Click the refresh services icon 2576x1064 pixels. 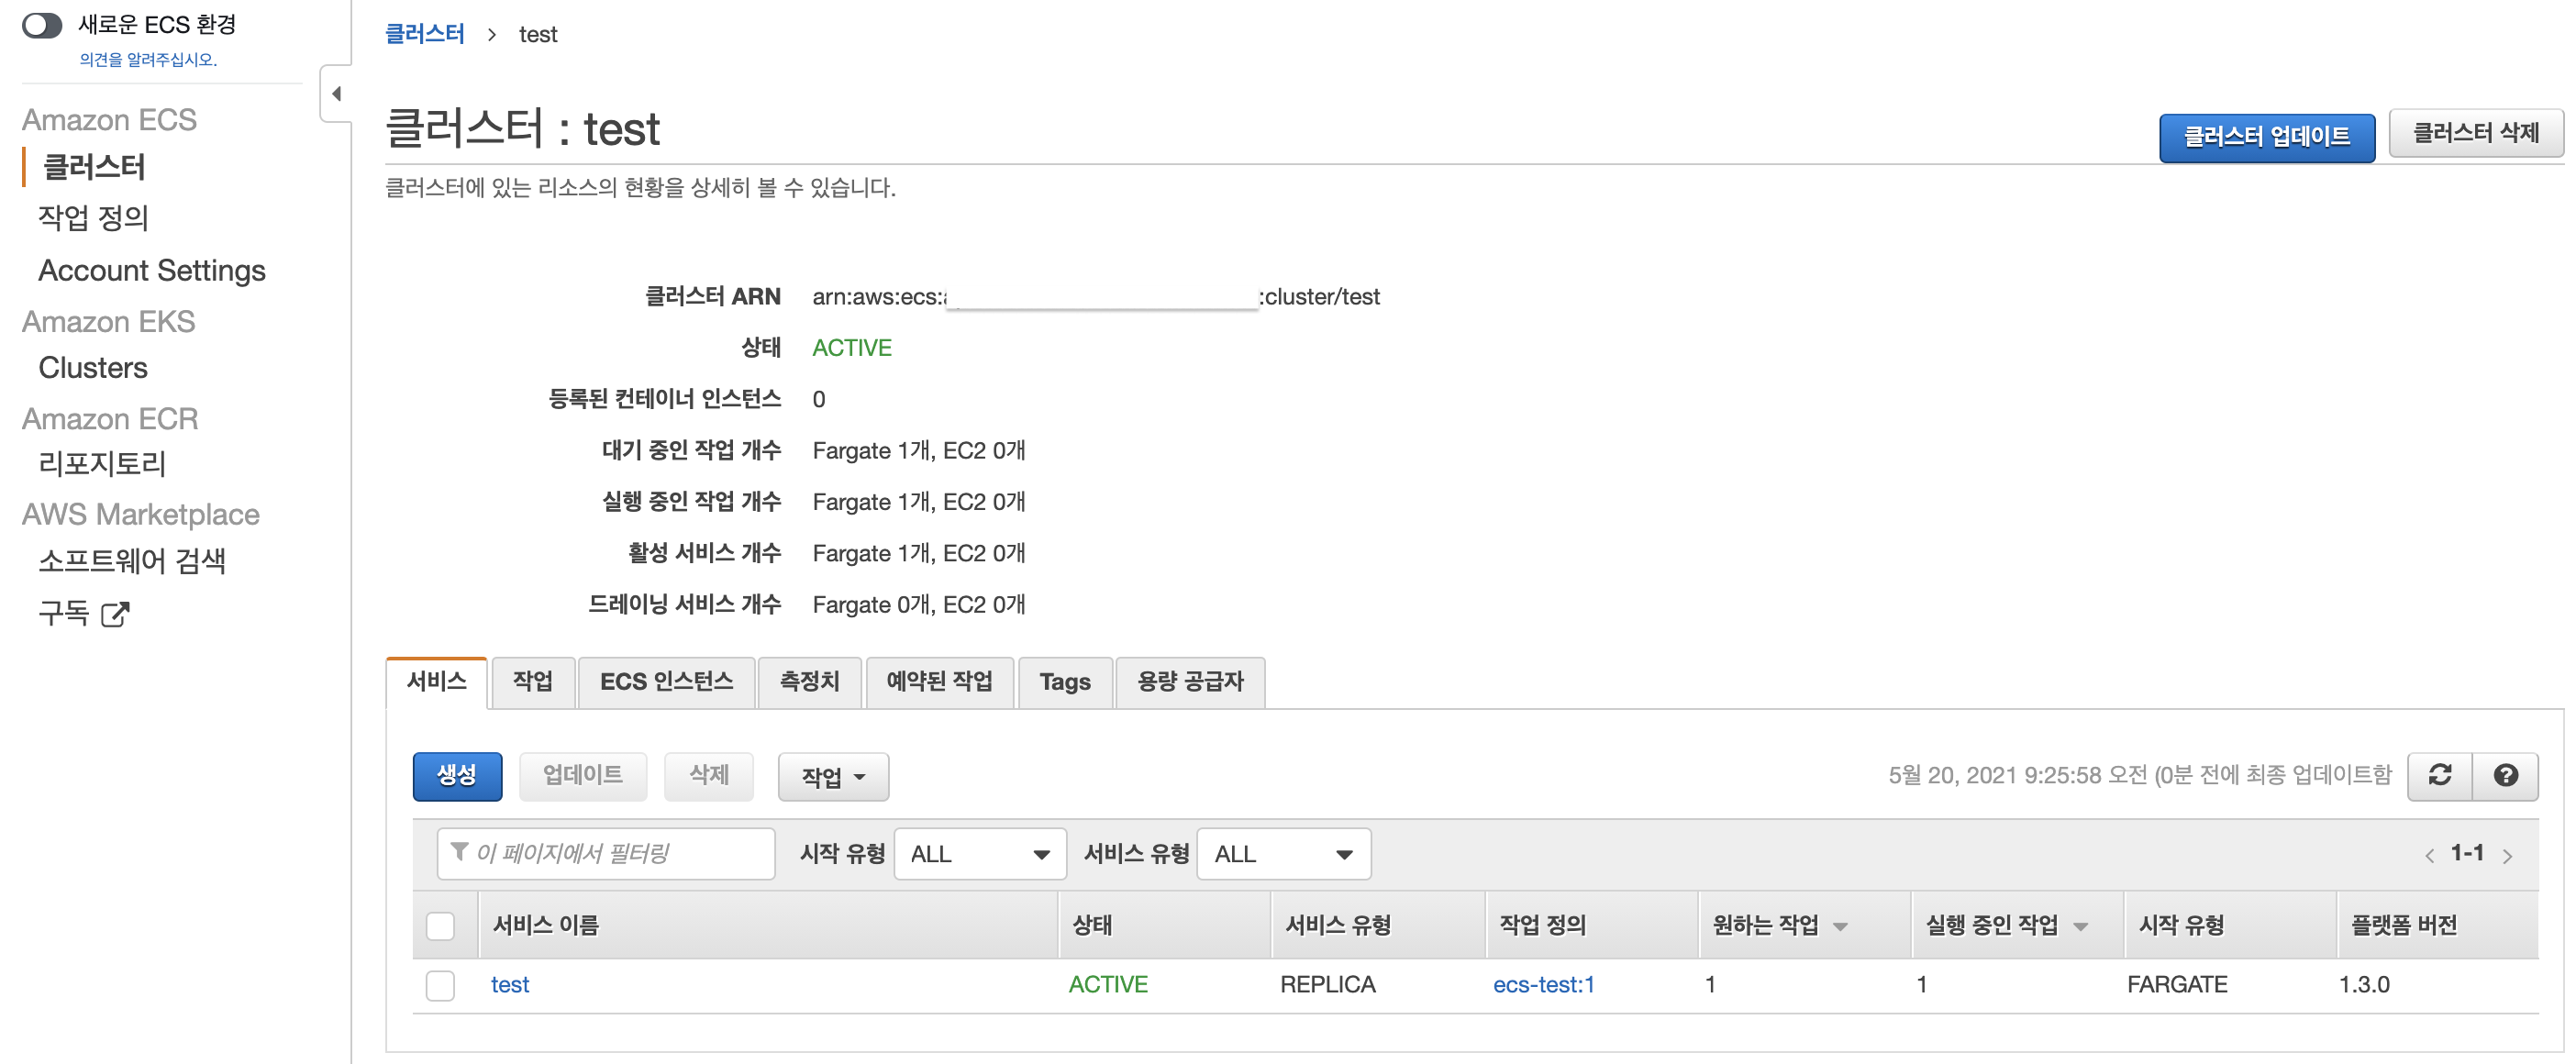(2439, 775)
